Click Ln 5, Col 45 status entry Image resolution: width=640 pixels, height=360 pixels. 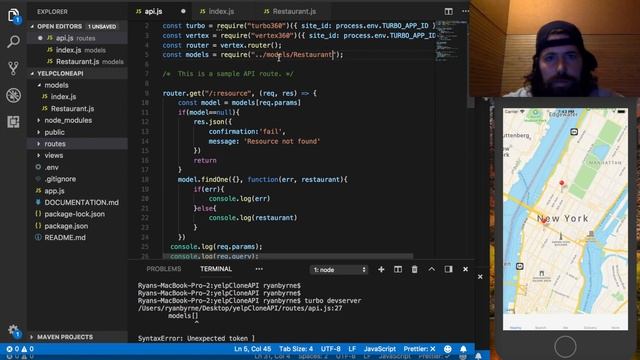coord(252,349)
